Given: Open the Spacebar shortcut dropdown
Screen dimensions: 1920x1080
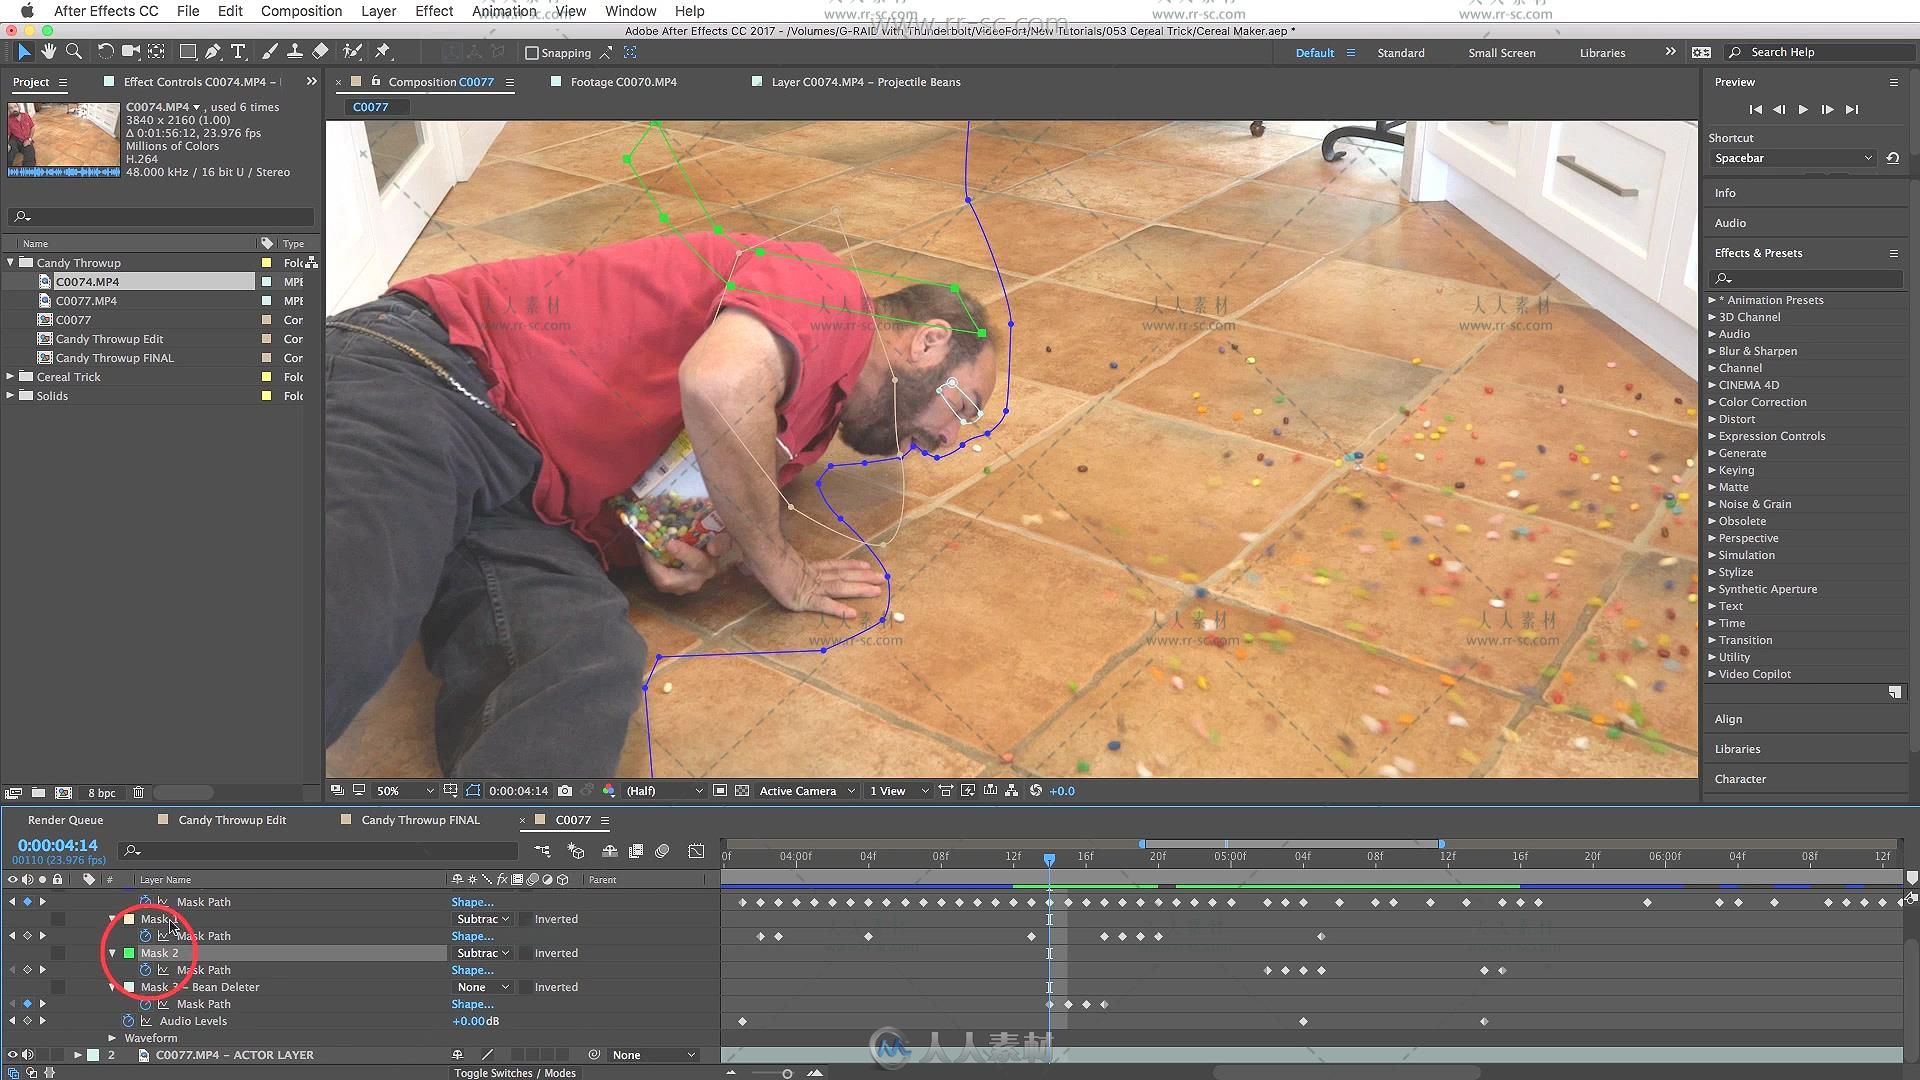Looking at the screenshot, I should tap(1792, 158).
